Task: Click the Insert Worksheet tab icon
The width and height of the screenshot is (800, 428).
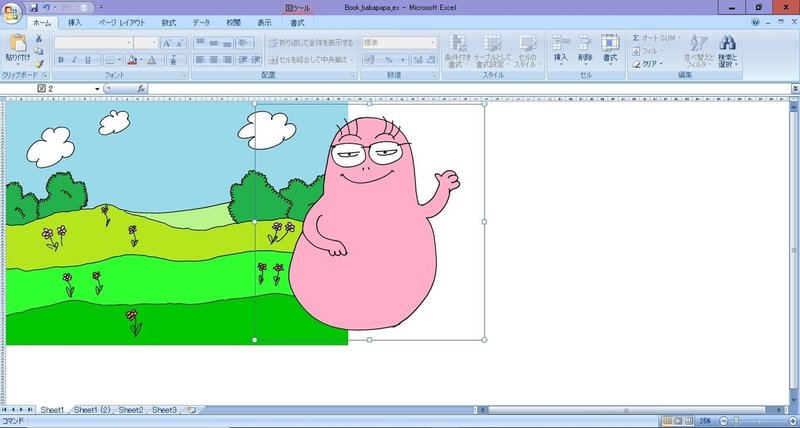Action: [191, 410]
